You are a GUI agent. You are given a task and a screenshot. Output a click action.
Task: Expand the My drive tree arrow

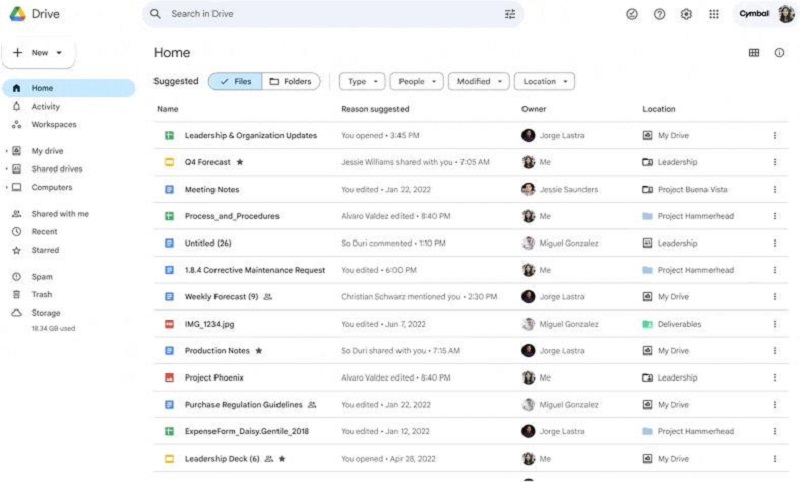(x=7, y=151)
